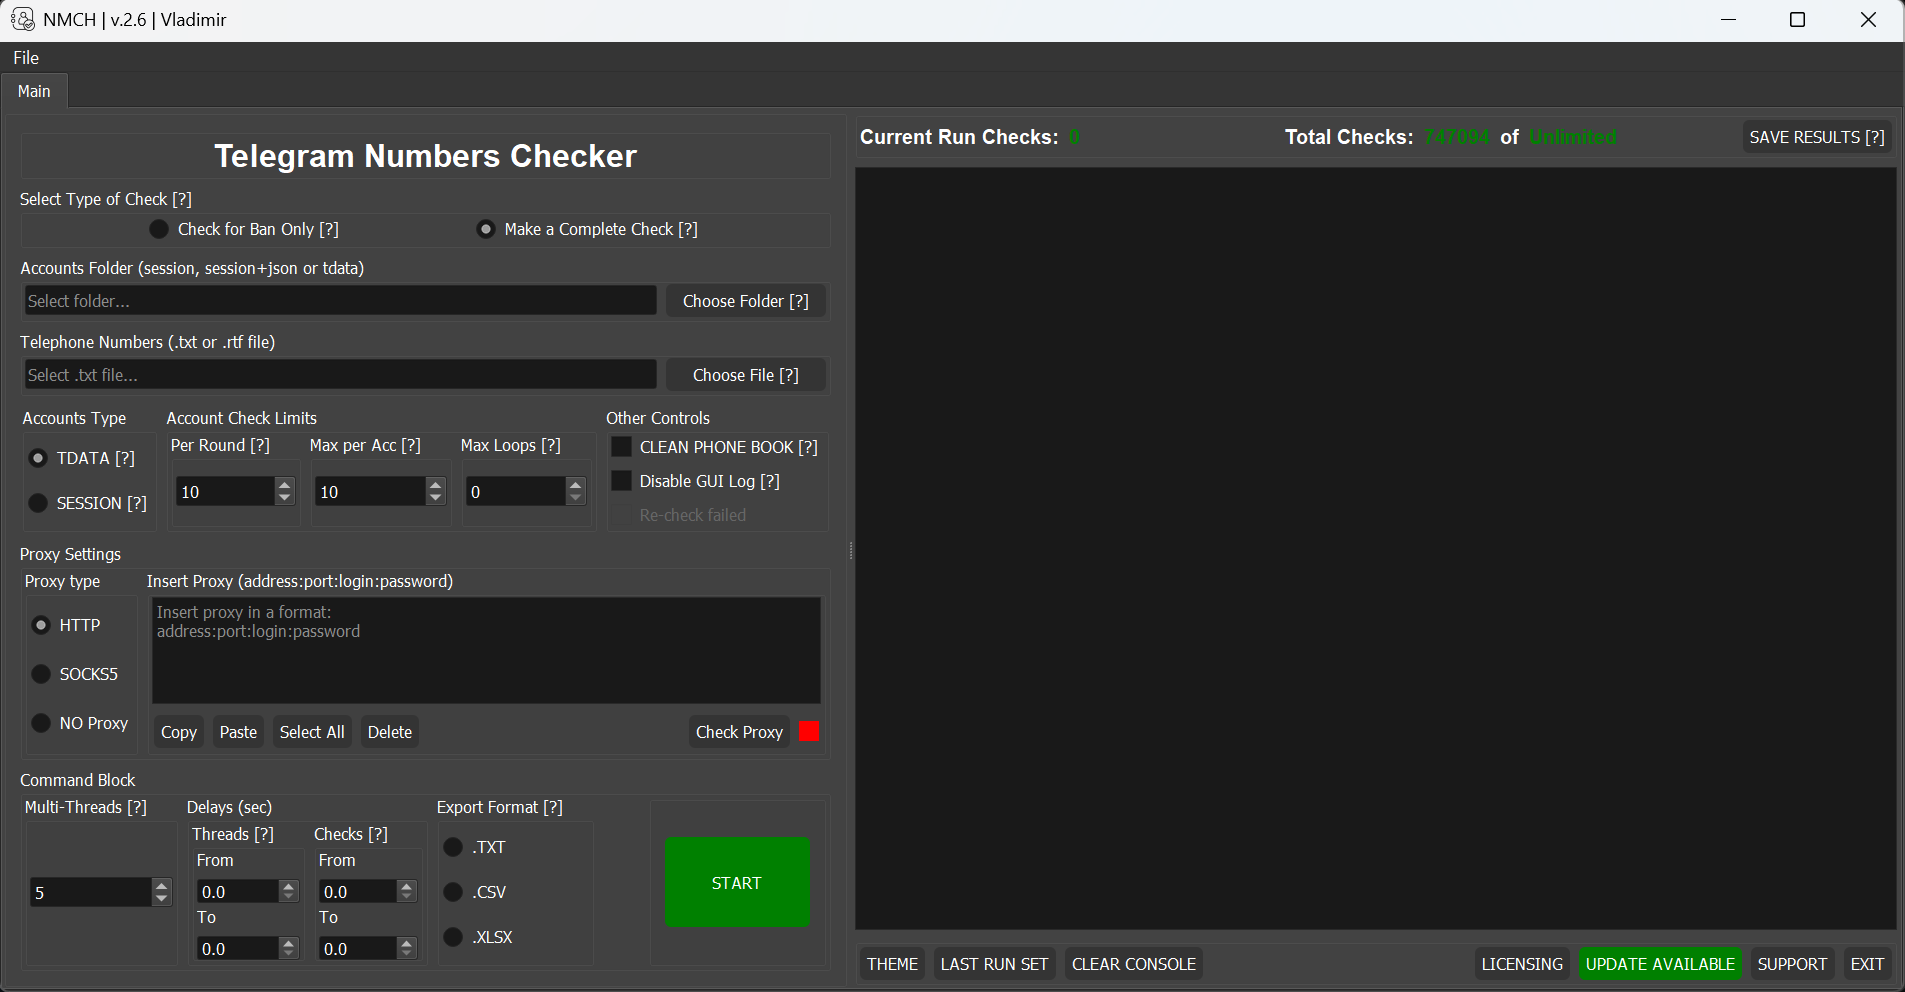Viewport: 1905px width, 992px height.
Task: Click the Max Loops number field
Action: (x=515, y=491)
